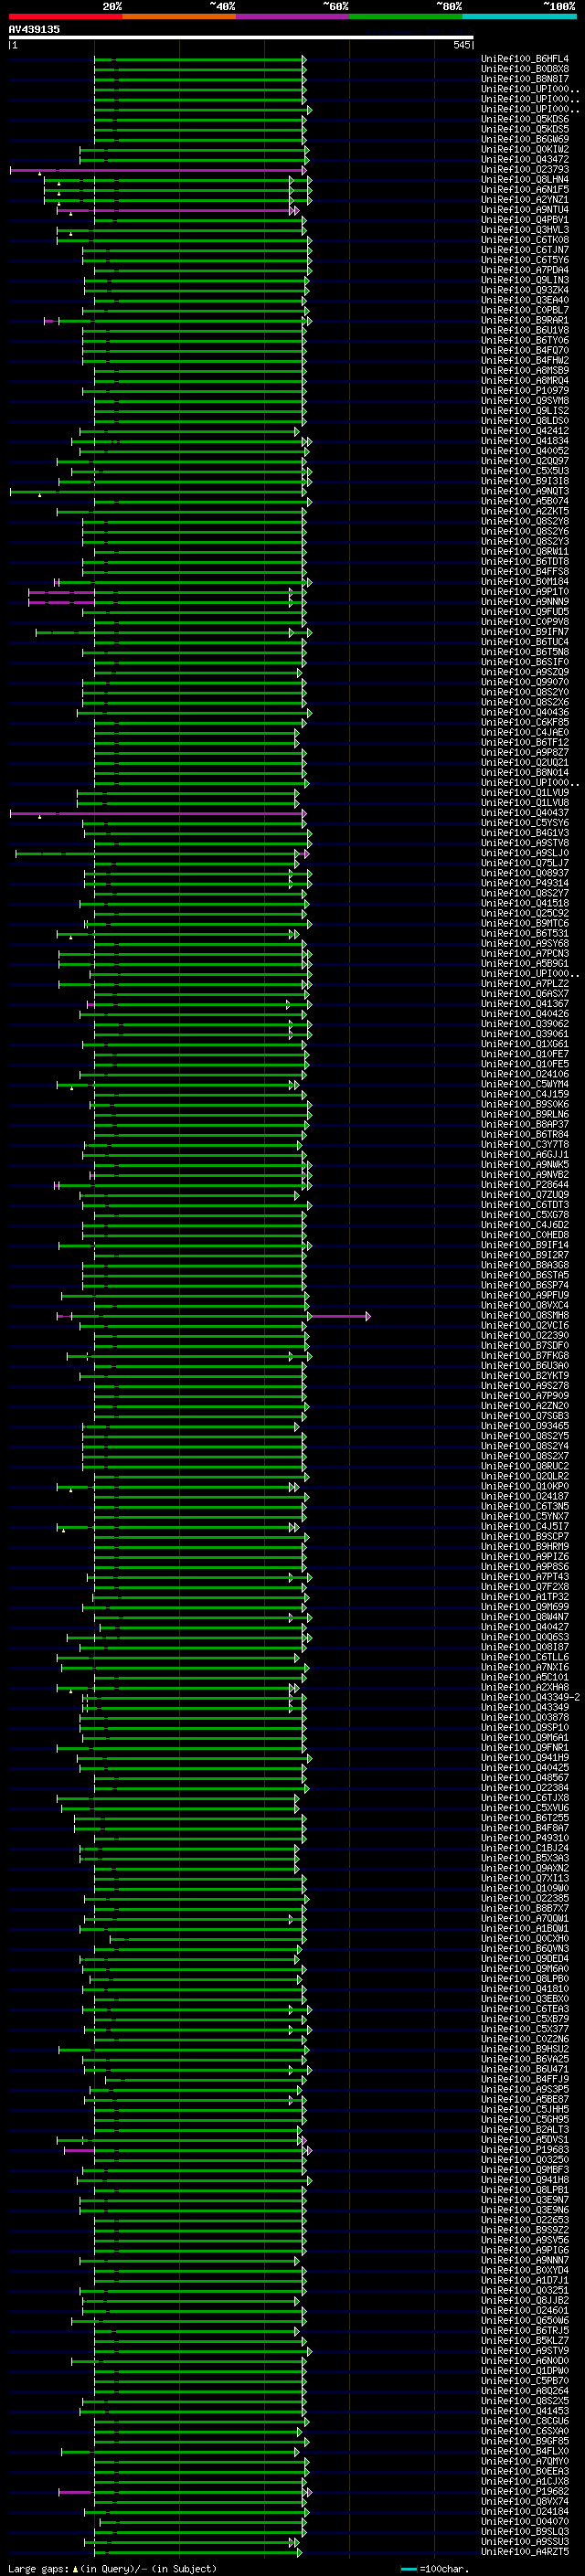Click the white query sequence bar
The width and height of the screenshot is (585, 2576).
pos(241,37)
